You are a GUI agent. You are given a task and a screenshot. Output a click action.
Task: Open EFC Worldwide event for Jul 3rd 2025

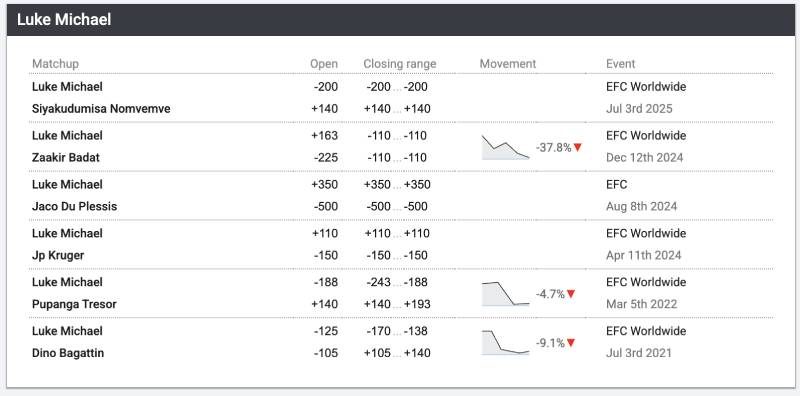[646, 87]
